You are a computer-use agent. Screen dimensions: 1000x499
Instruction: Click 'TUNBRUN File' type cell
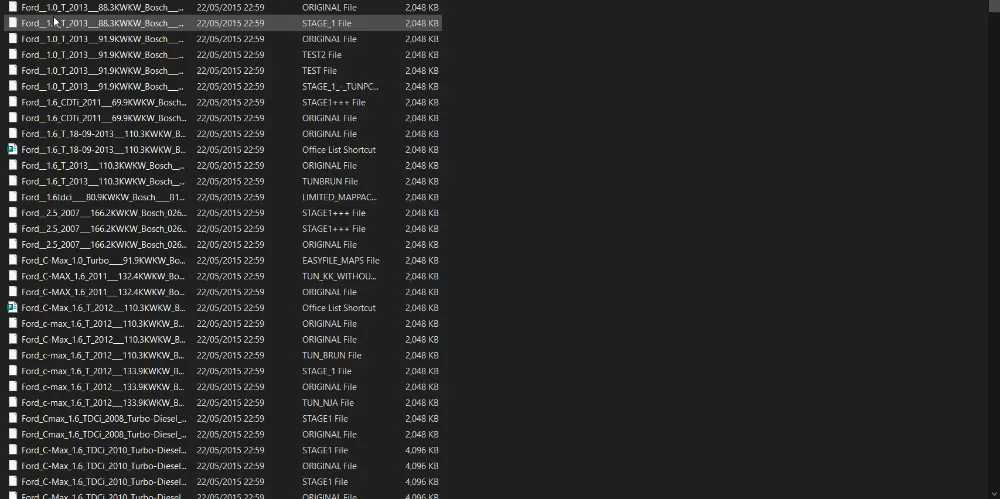[330, 181]
